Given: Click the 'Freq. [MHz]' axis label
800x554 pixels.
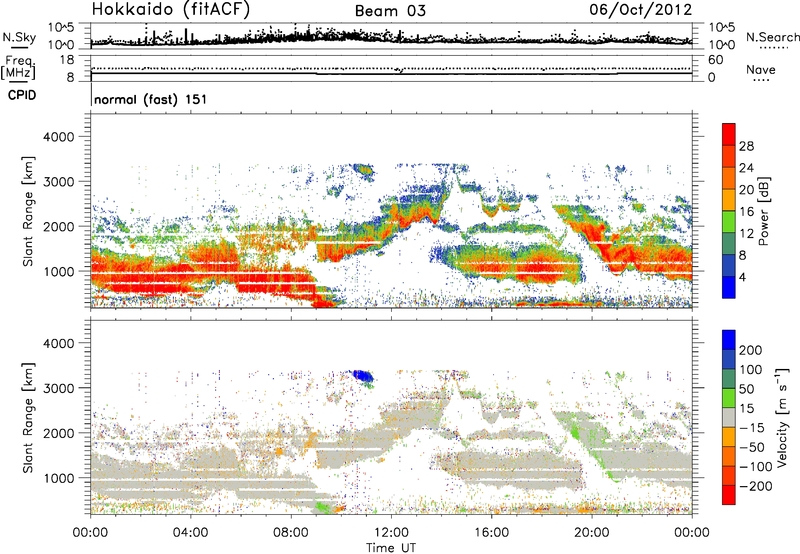Looking at the screenshot, I should (x=19, y=67).
